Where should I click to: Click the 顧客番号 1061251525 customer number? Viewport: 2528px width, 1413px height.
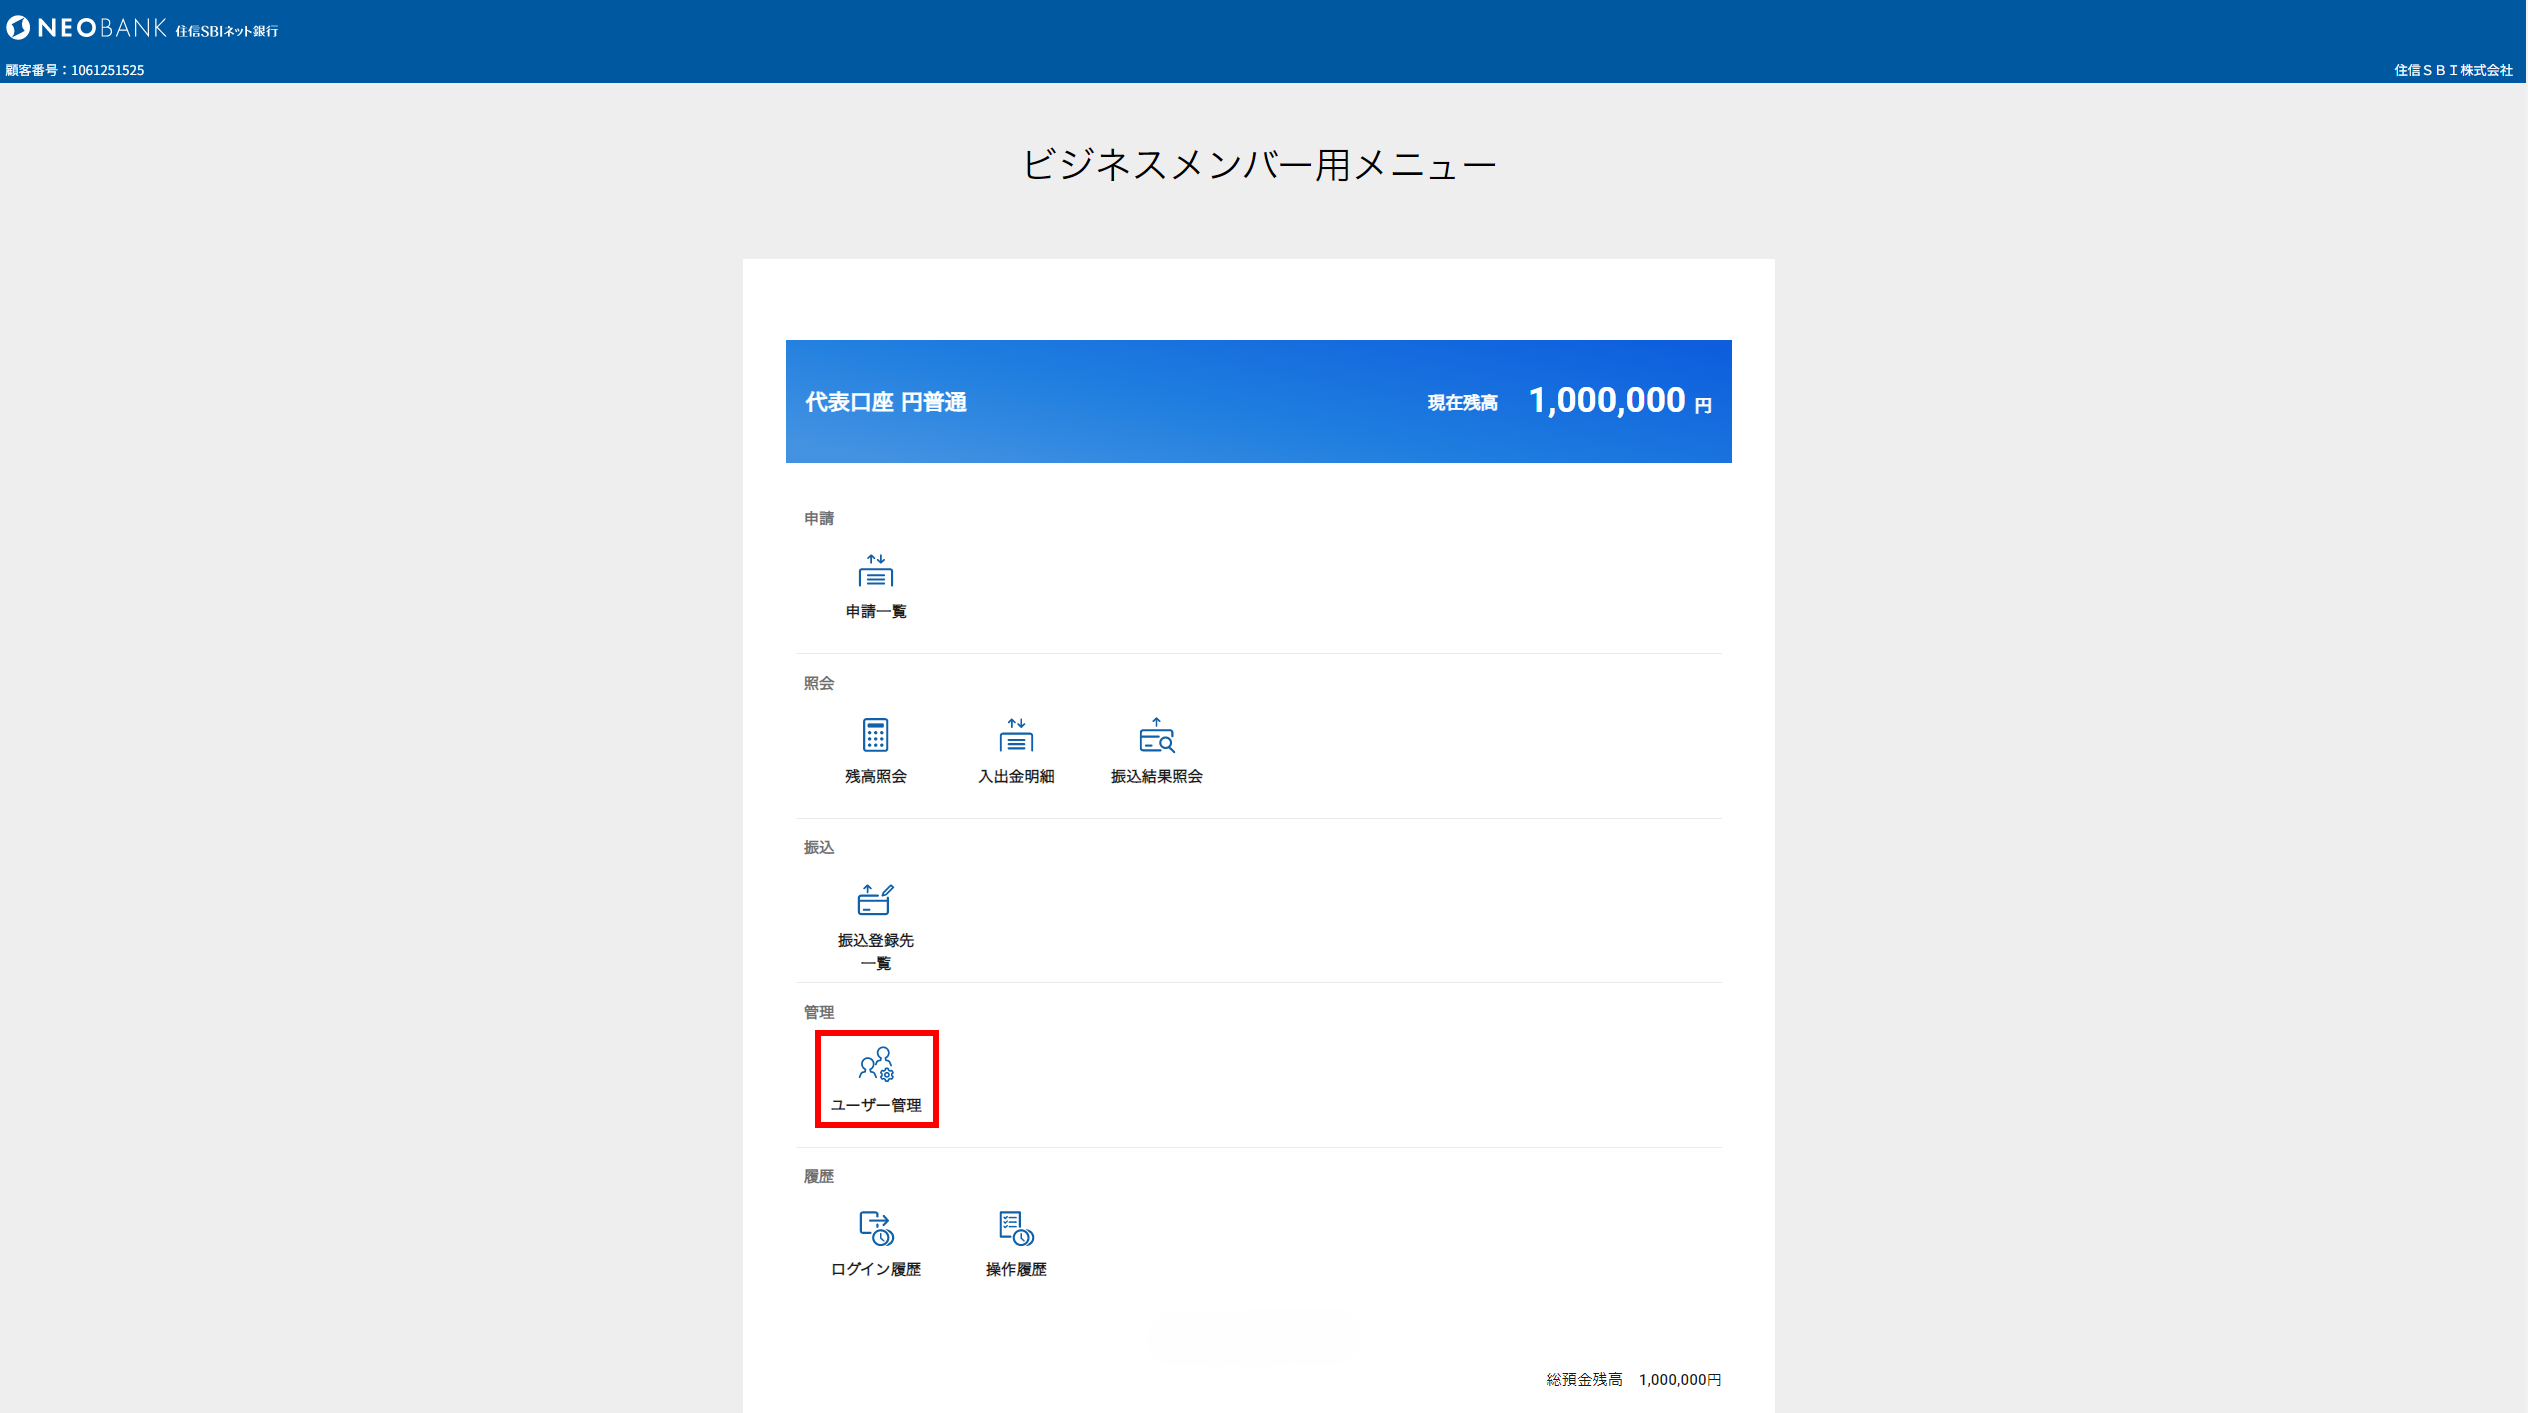point(75,69)
